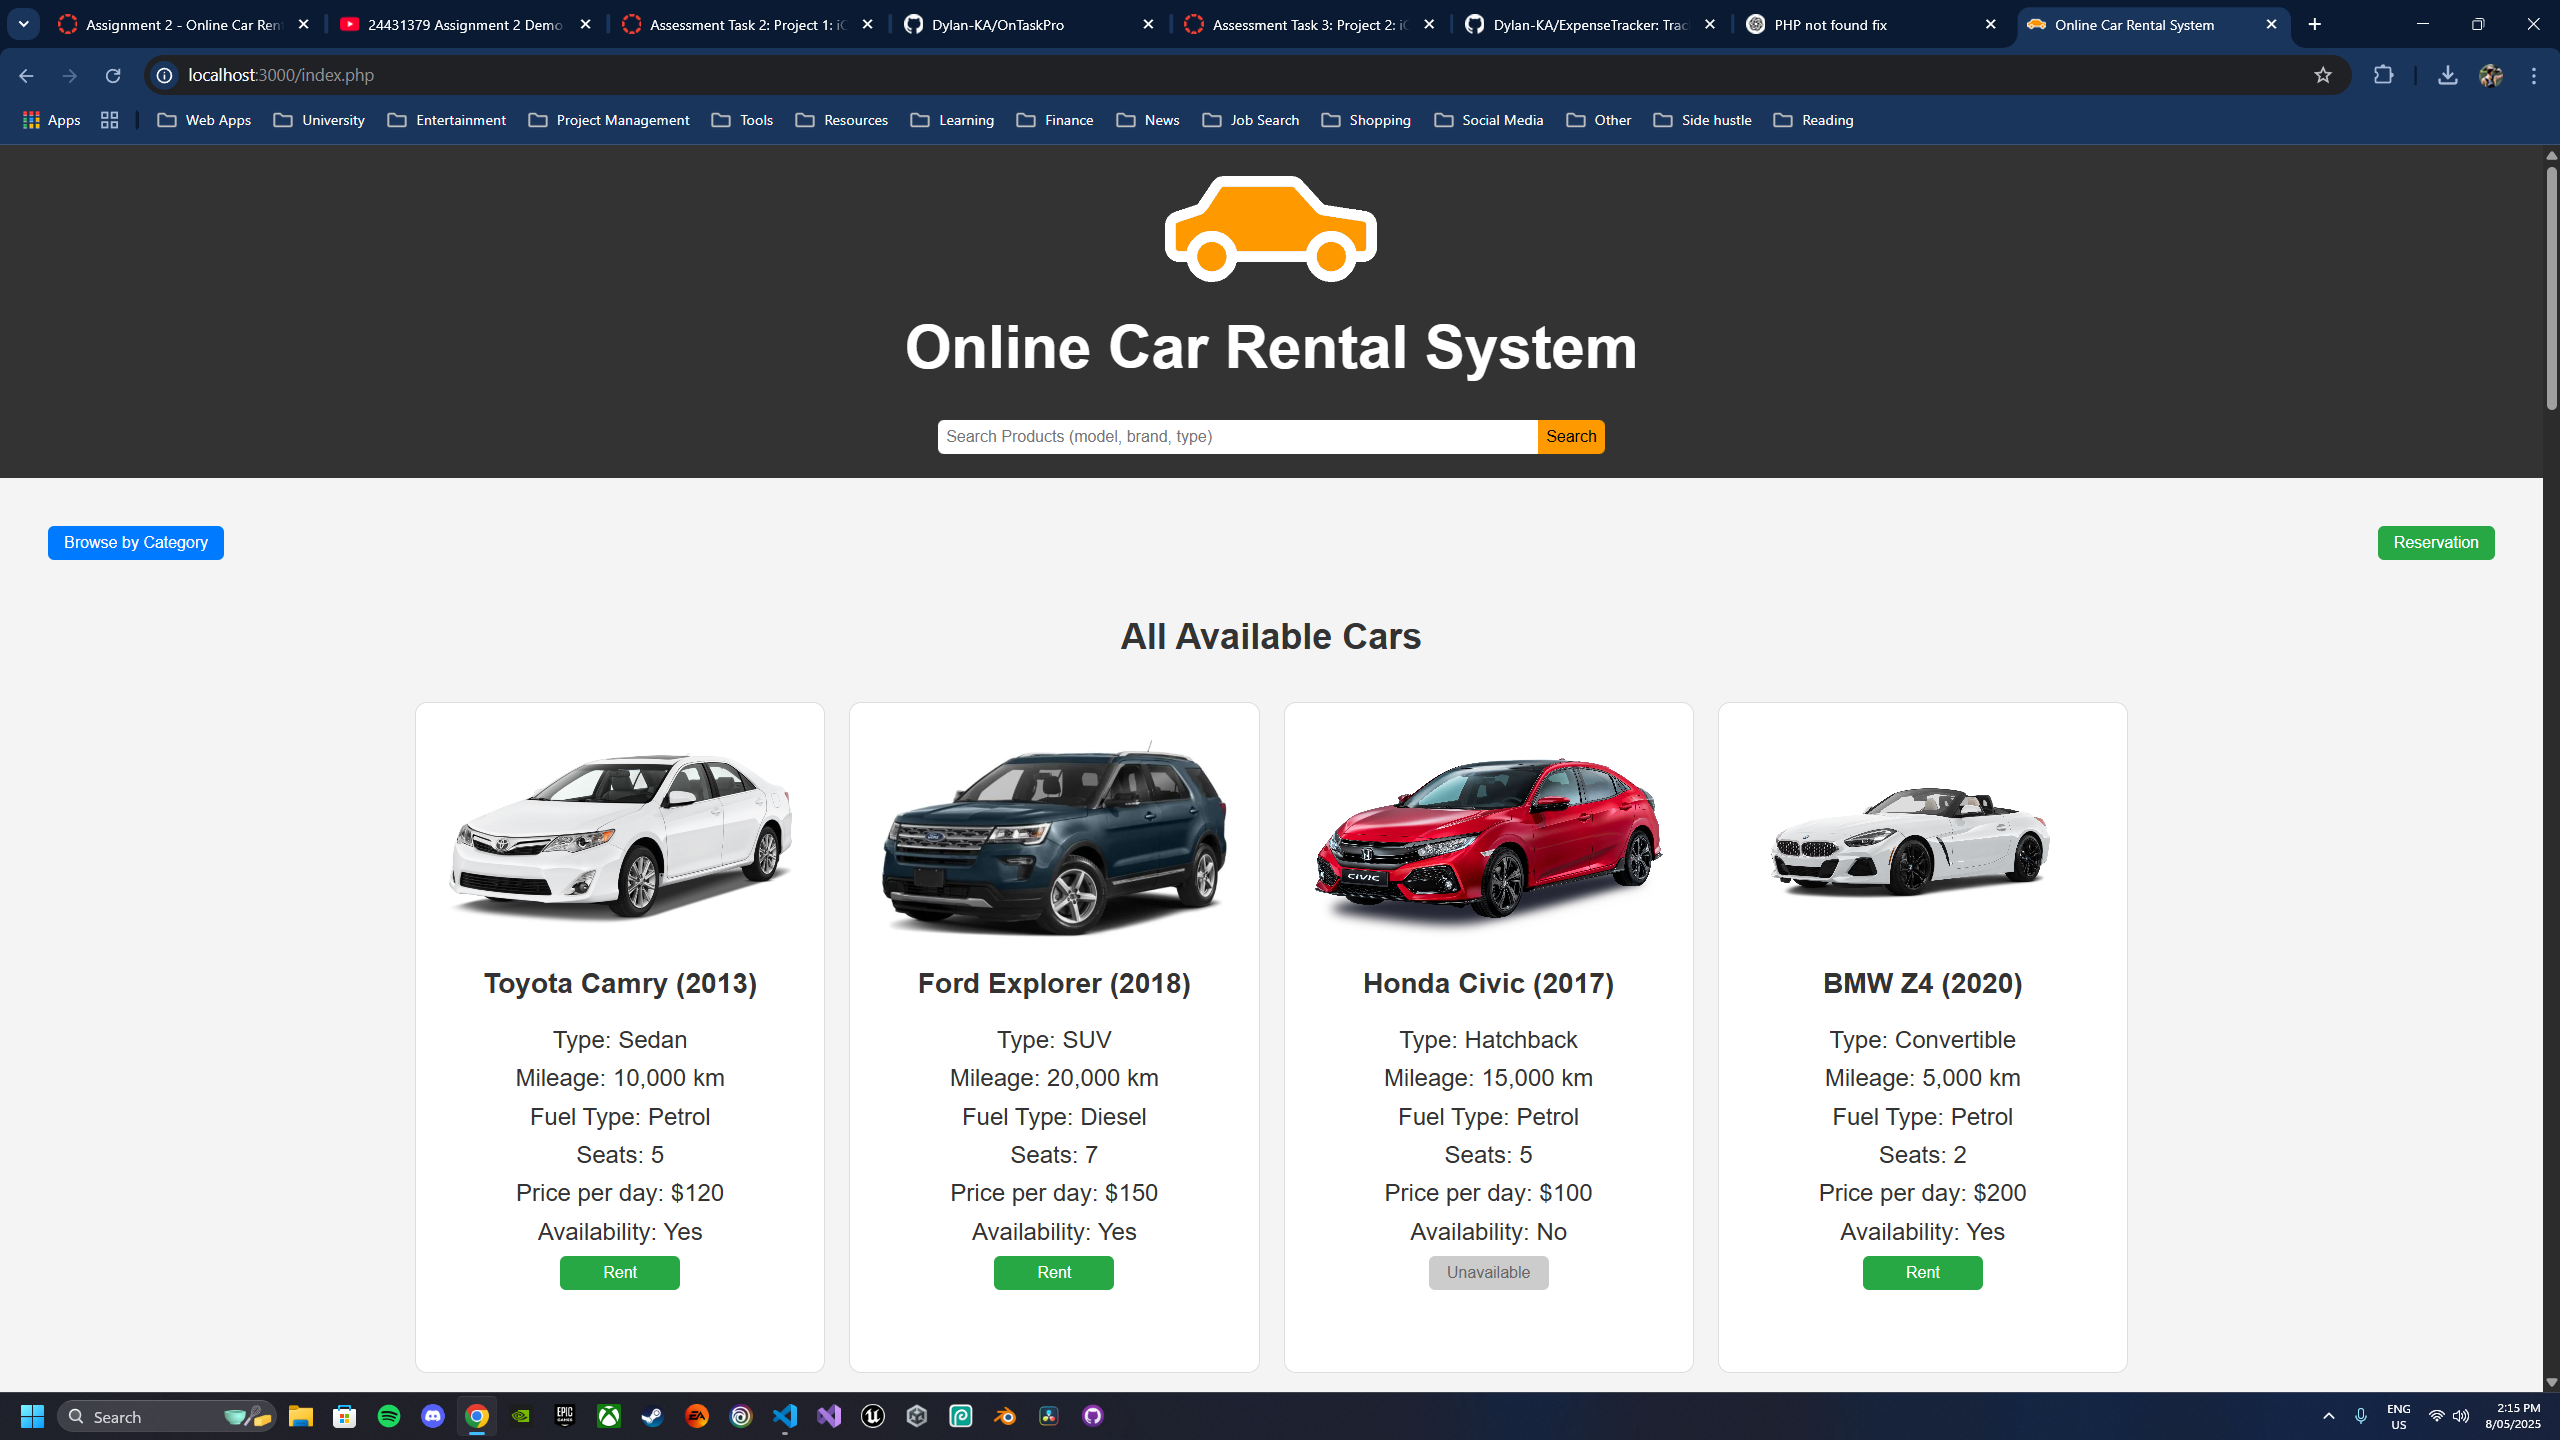This screenshot has width=2560, height=1440.
Task: Open Visual Studio from the taskbar
Action: click(x=829, y=1416)
